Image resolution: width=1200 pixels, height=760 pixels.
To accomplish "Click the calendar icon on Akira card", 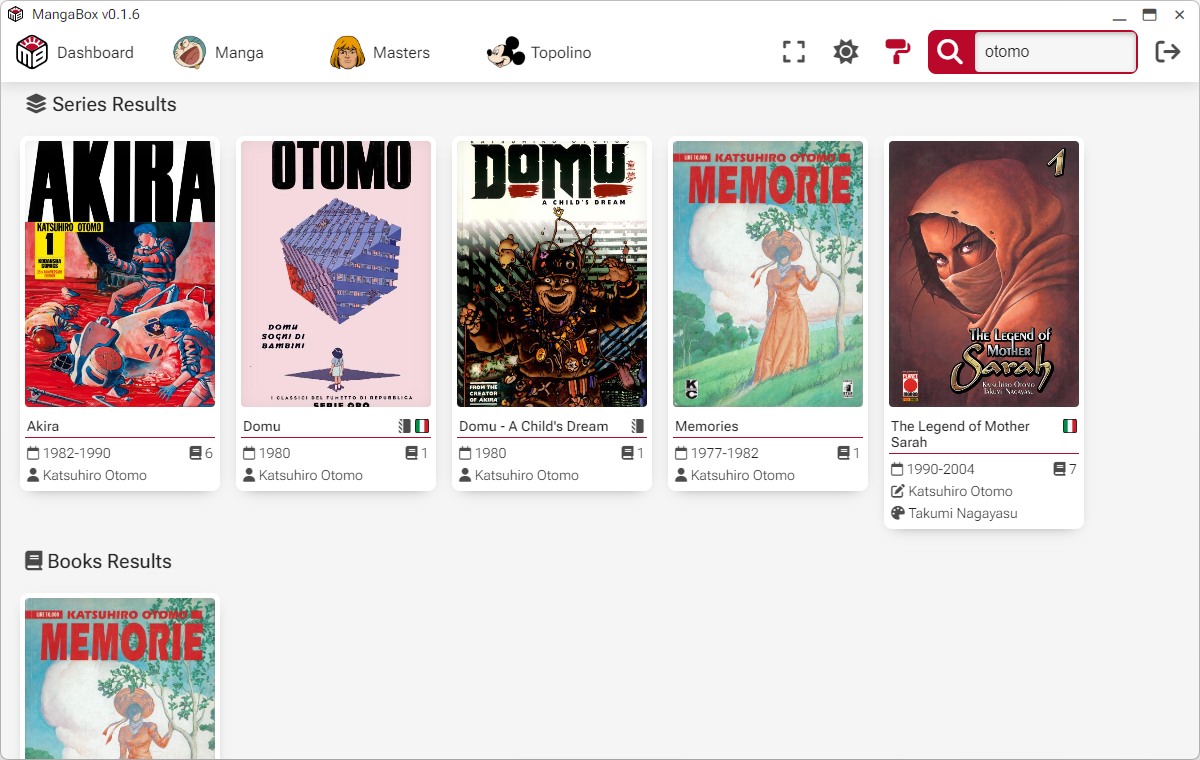I will tap(33, 453).
